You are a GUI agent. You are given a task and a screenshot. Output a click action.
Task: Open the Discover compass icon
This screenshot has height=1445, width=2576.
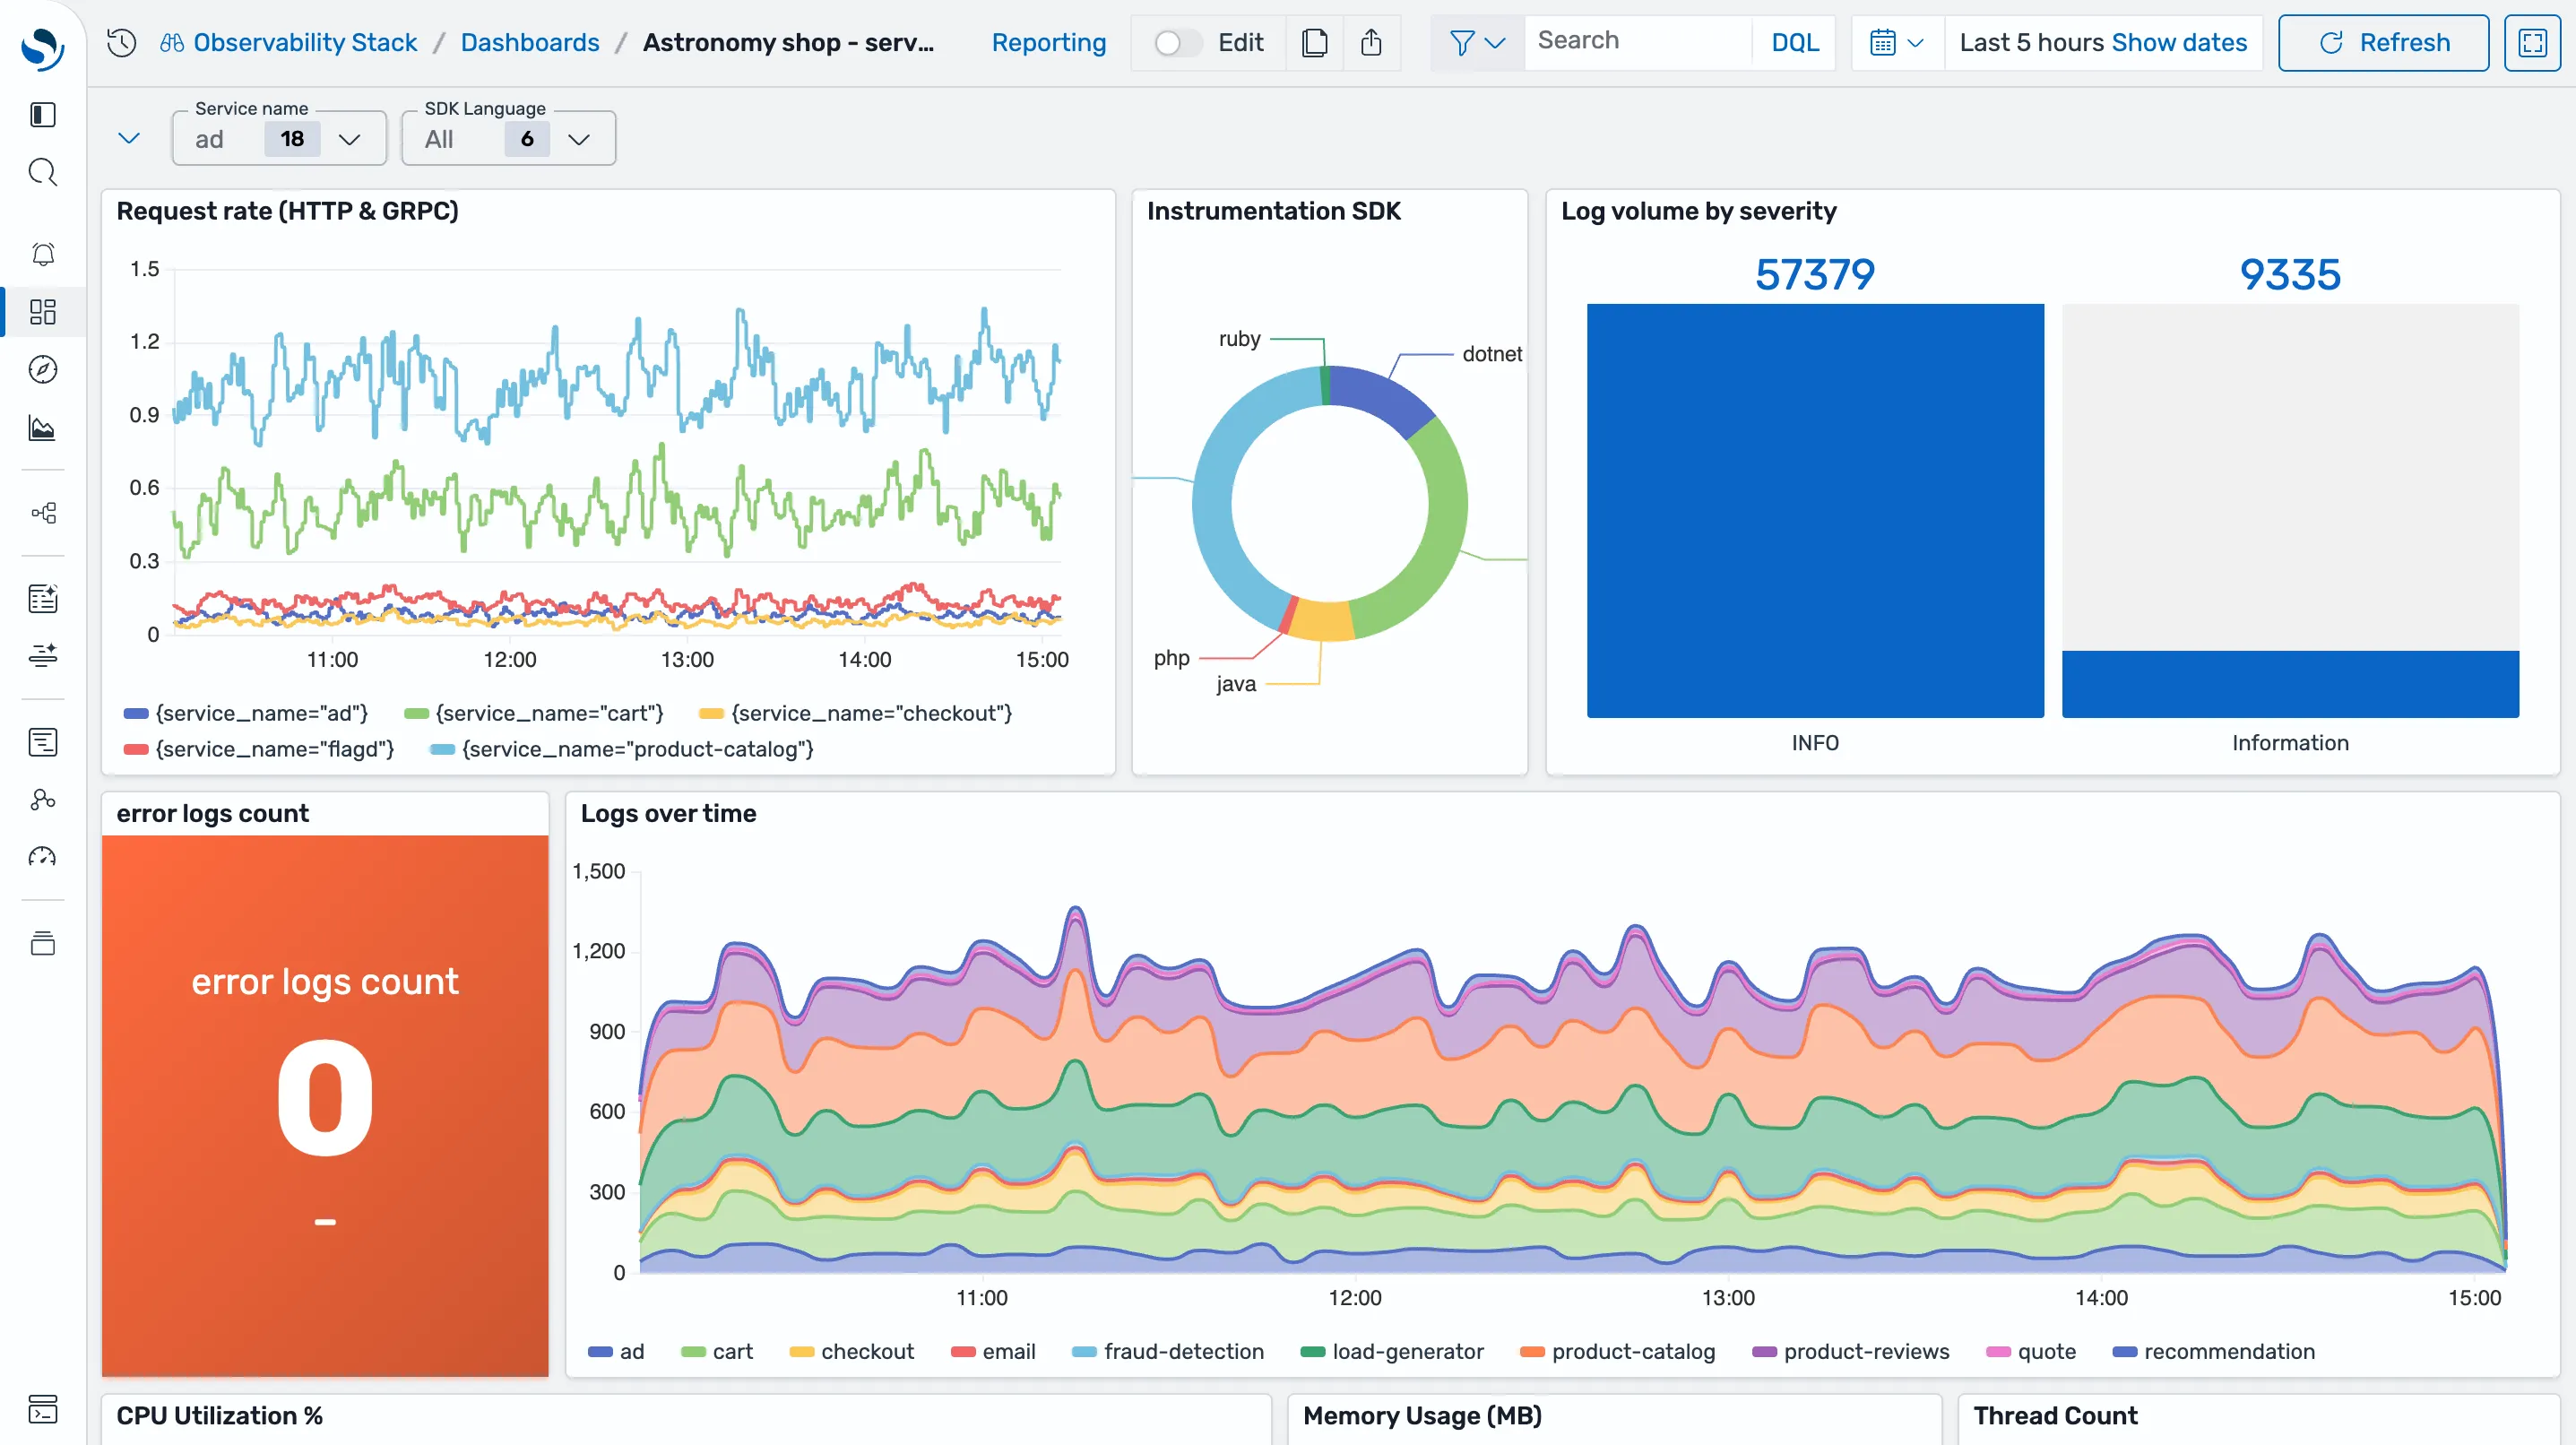tap(43, 370)
